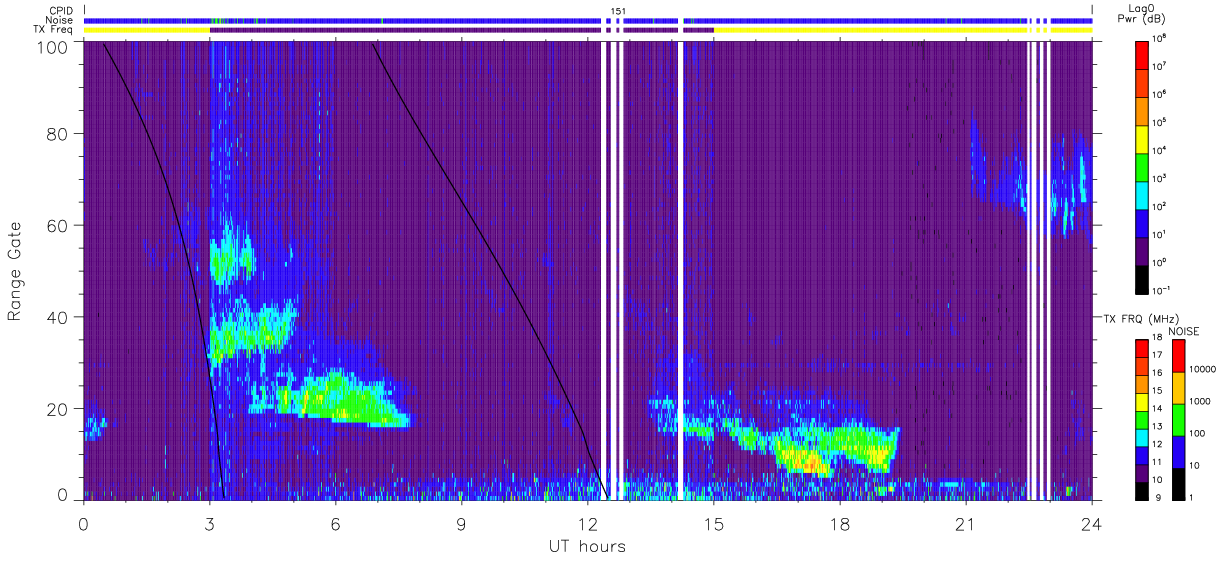Image resolution: width=1228 pixels, height=567 pixels.
Task: Click the 'NOISE' legend title
Action: (1183, 330)
